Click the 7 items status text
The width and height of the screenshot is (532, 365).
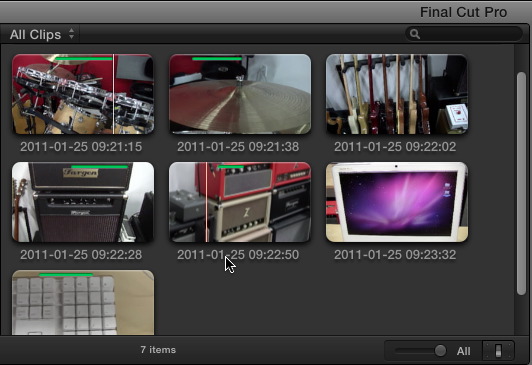click(x=158, y=350)
